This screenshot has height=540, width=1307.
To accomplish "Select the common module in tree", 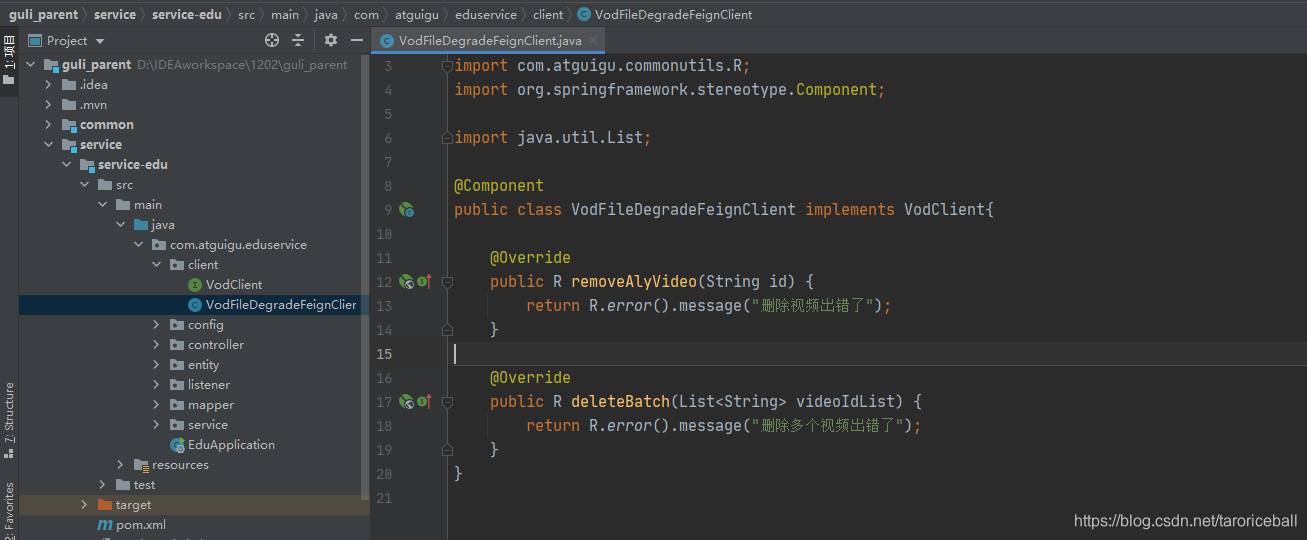I will tap(98, 125).
